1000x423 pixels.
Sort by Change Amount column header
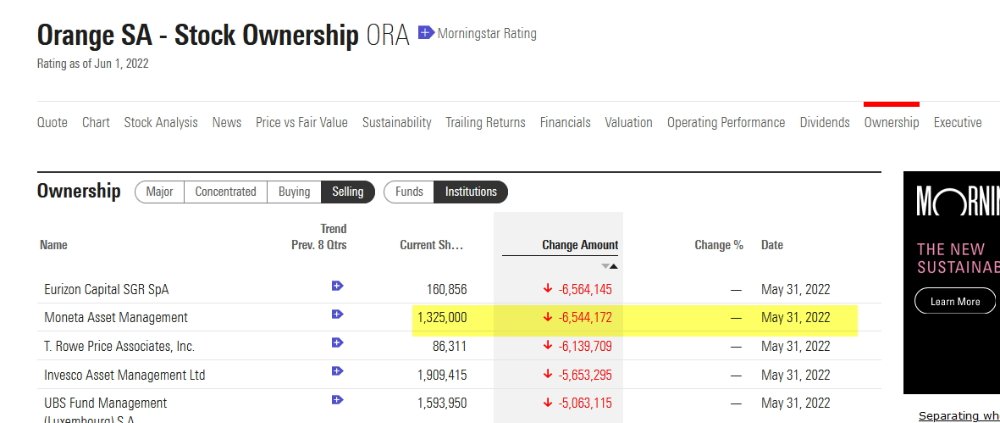(580, 245)
